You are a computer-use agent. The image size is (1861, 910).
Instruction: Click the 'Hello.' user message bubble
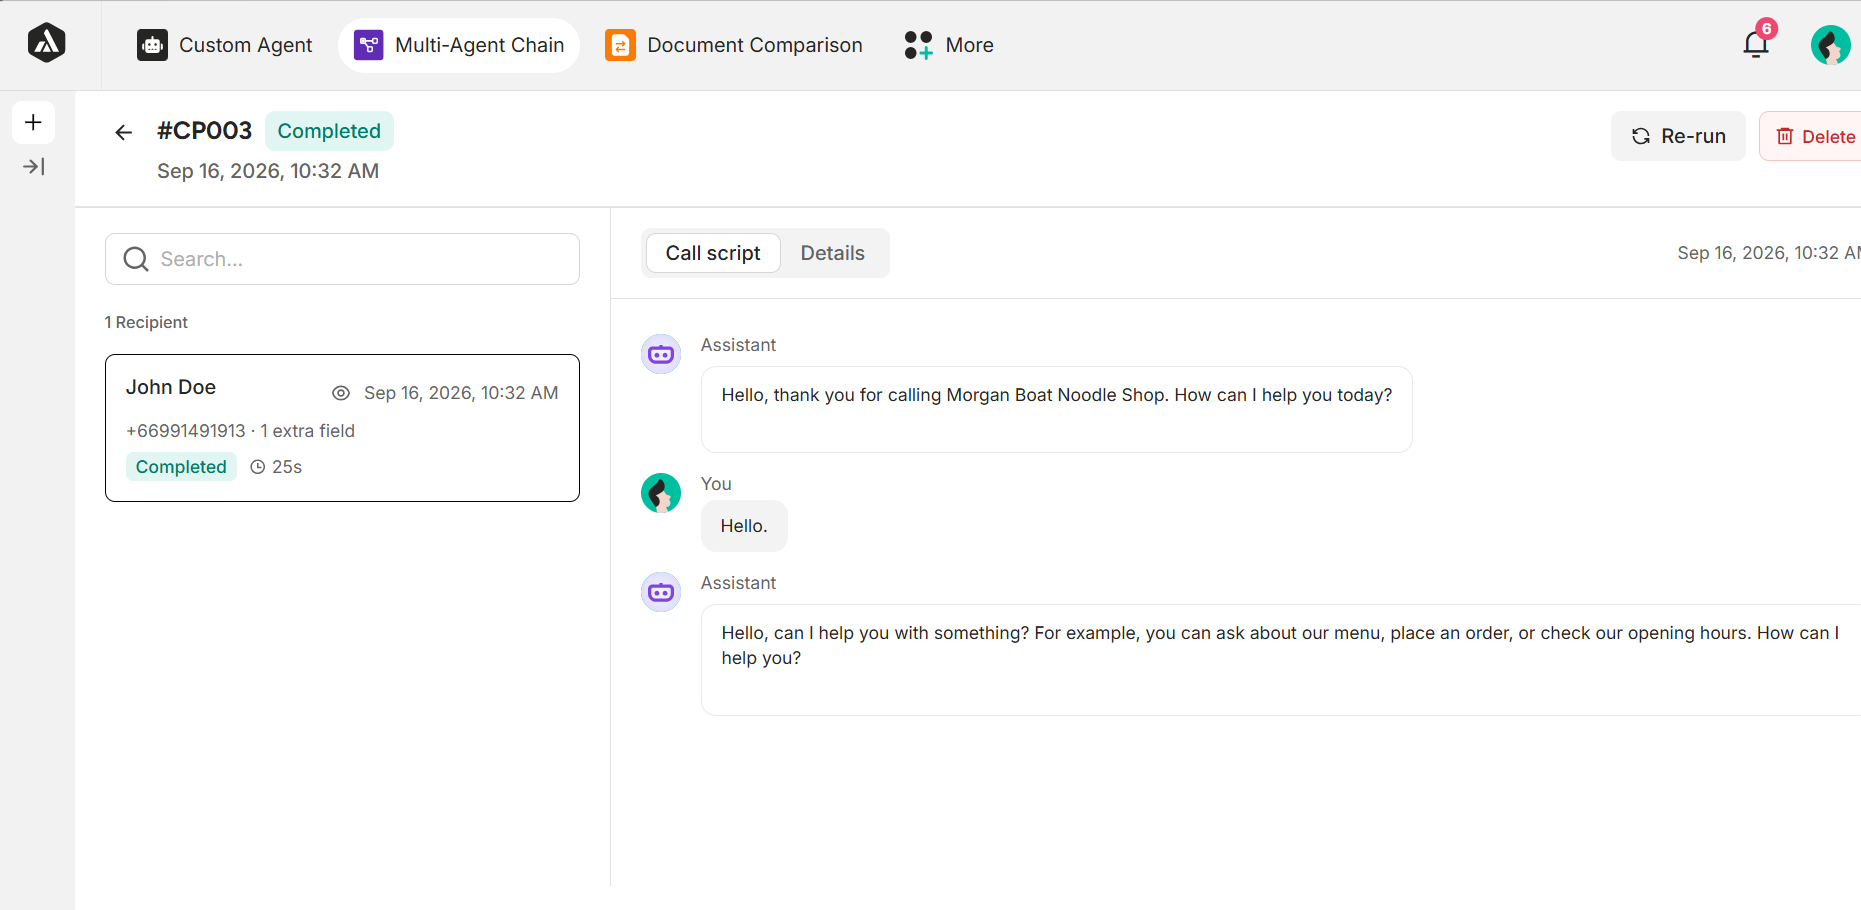click(x=744, y=526)
